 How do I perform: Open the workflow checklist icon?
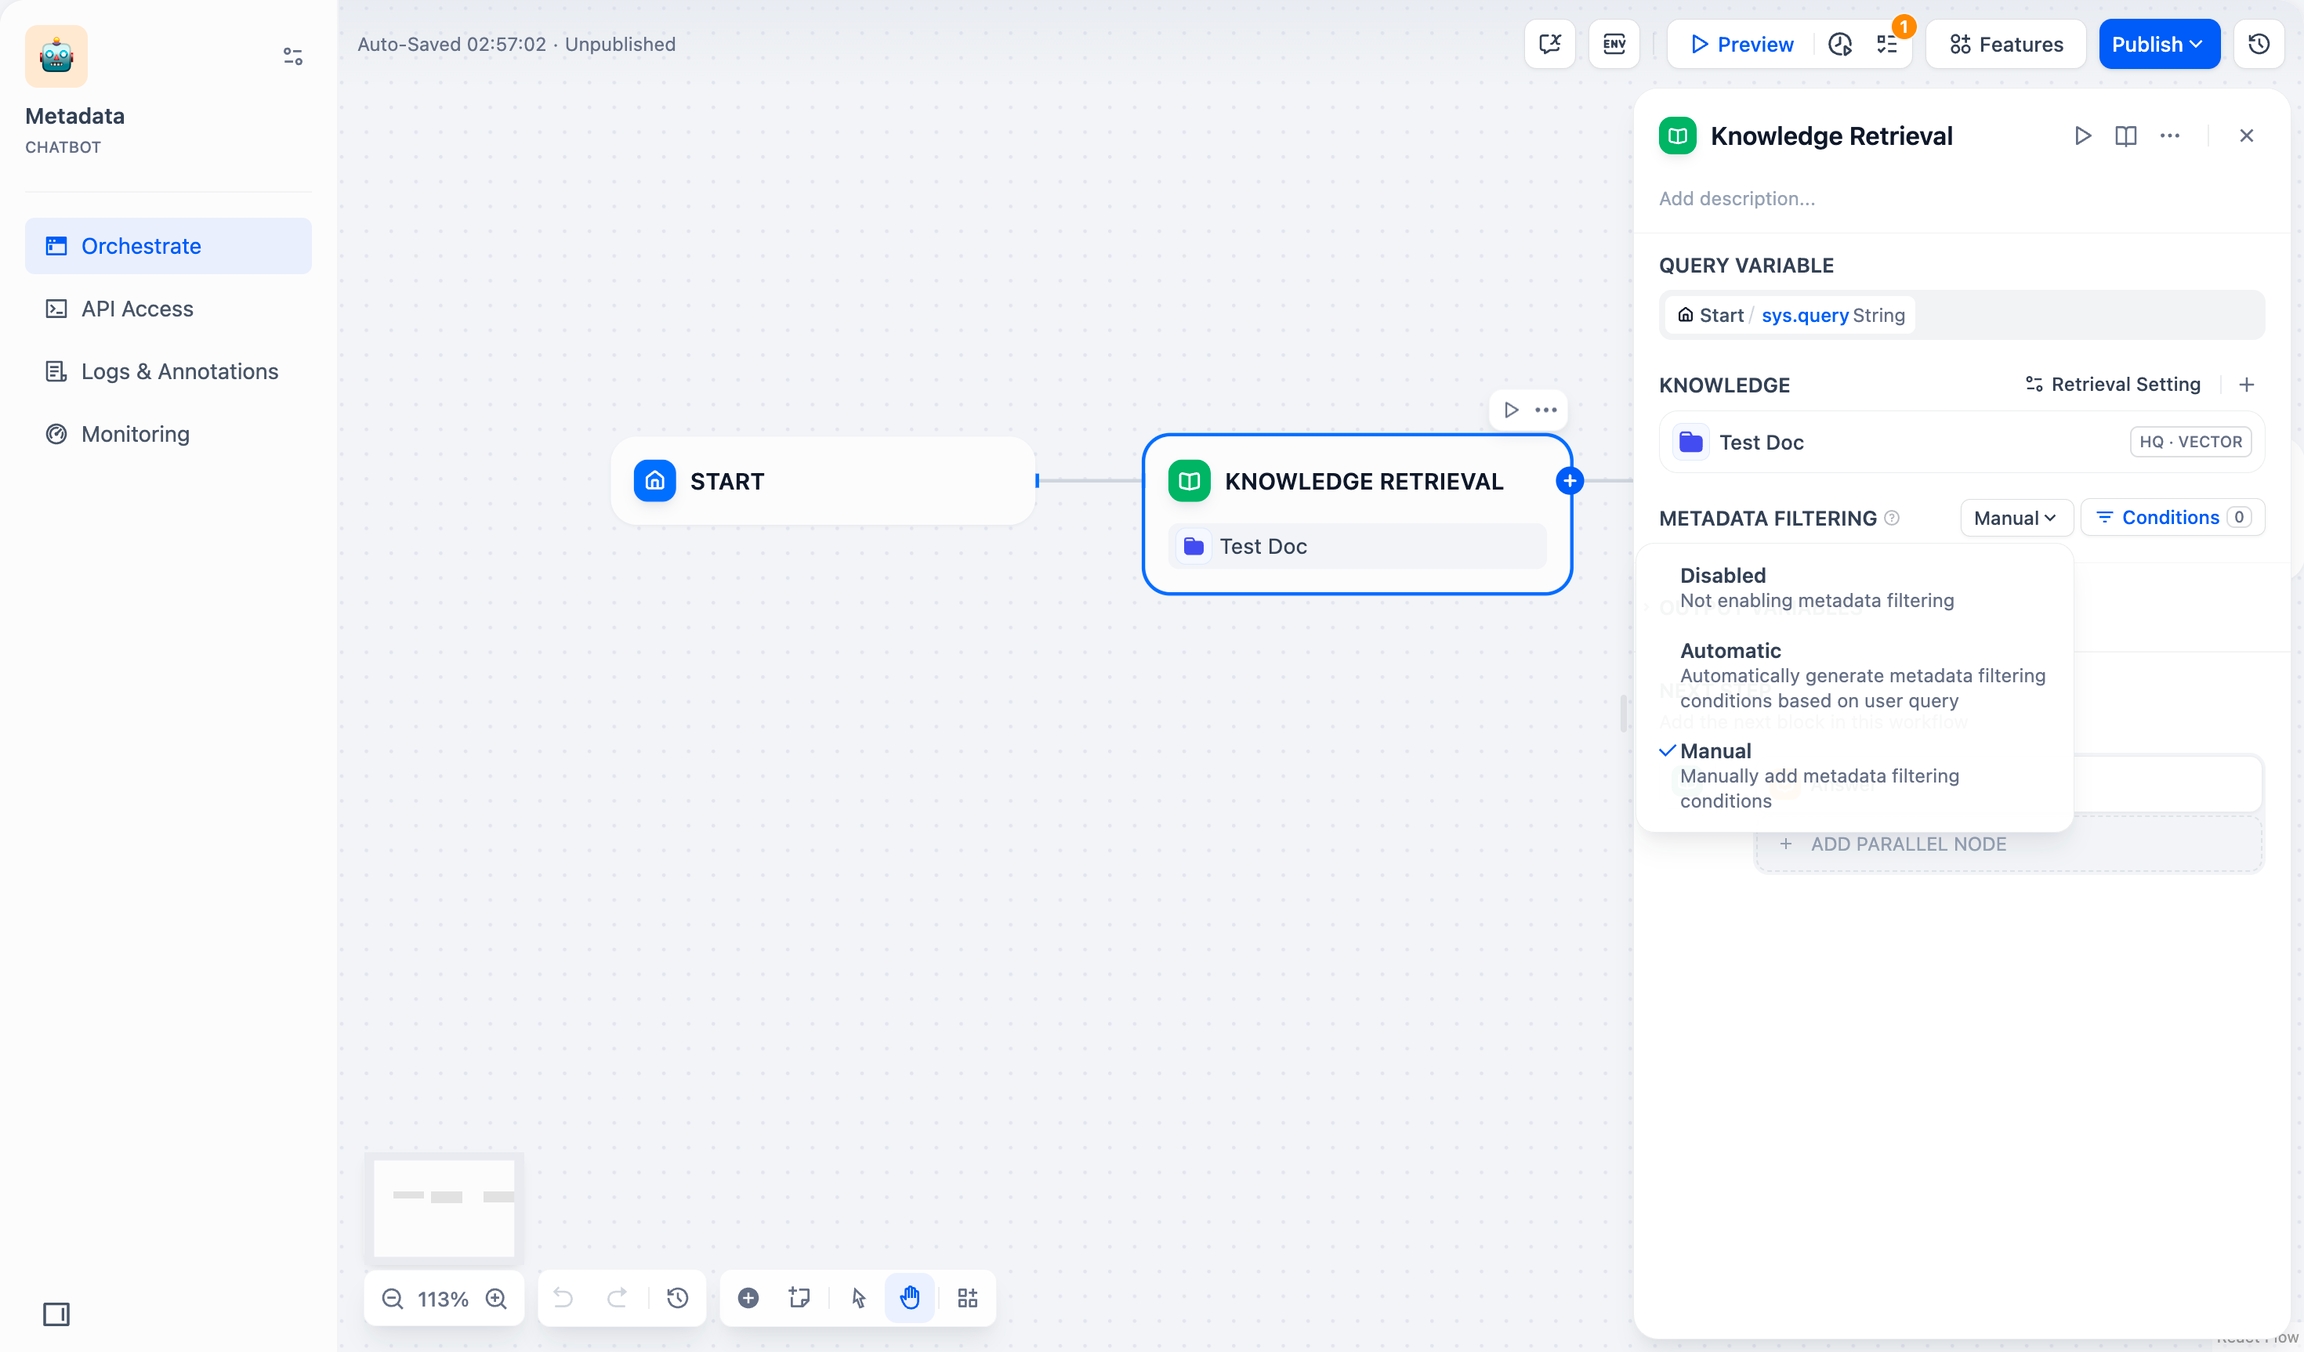tap(1887, 44)
